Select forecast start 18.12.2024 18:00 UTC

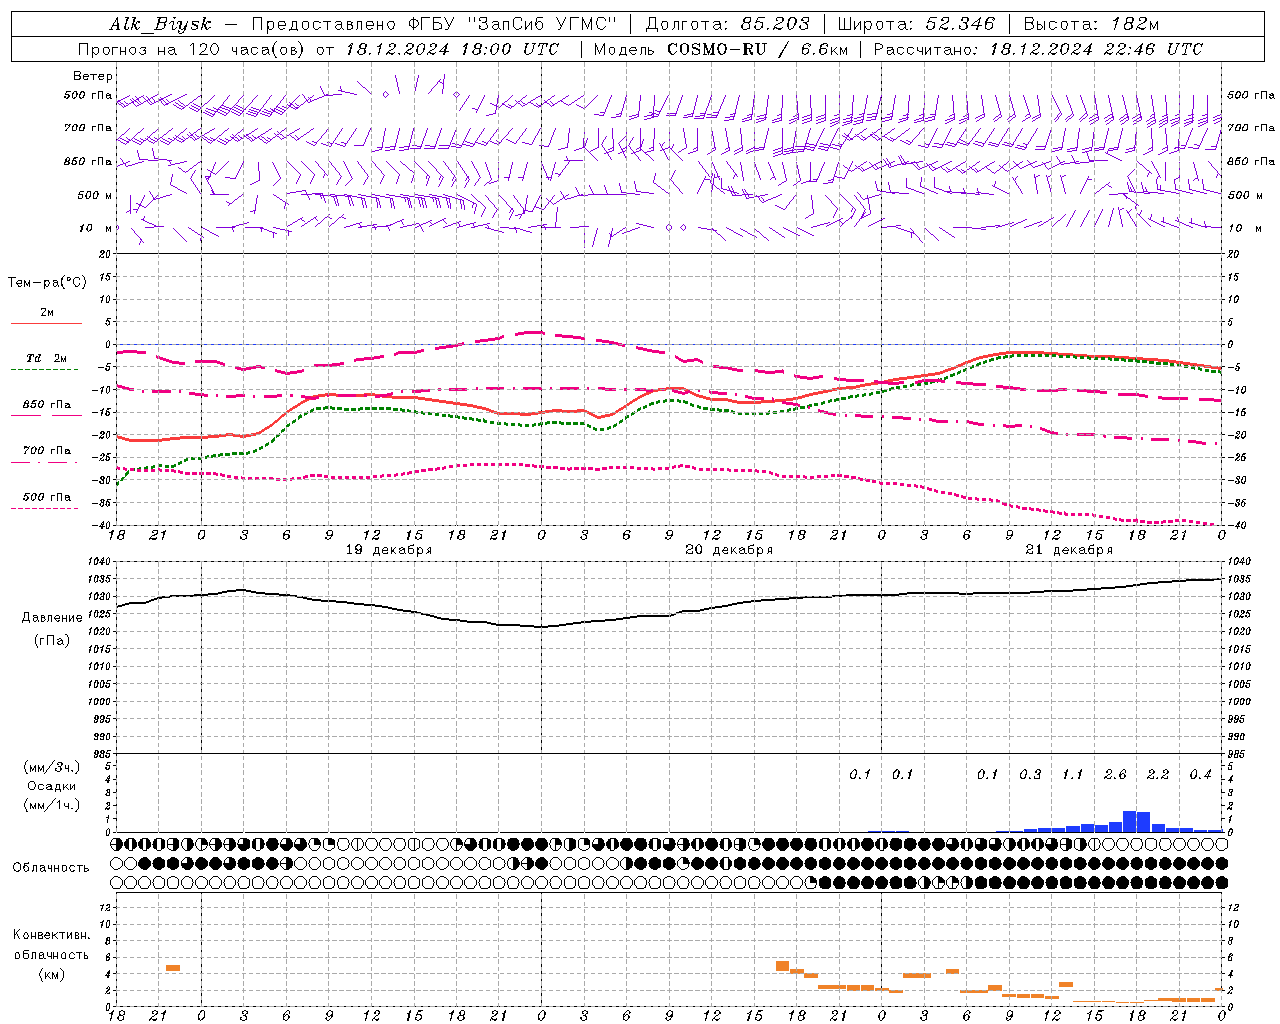pyautogui.click(x=452, y=49)
